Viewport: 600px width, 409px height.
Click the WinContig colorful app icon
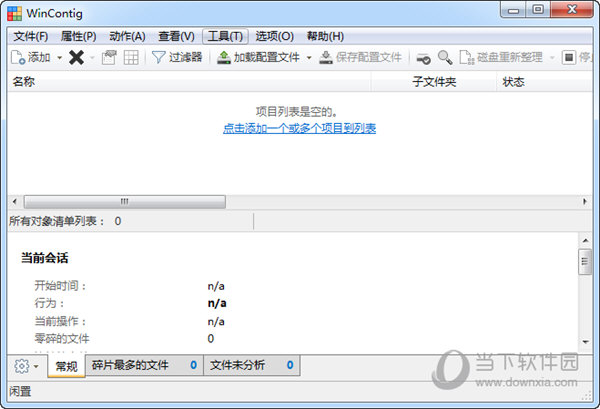(x=15, y=13)
